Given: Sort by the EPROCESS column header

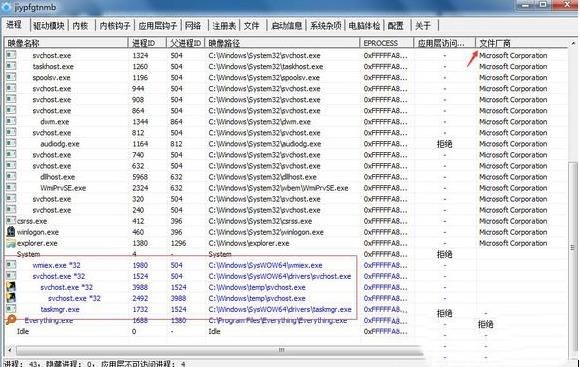Looking at the screenshot, I should click(x=387, y=43).
